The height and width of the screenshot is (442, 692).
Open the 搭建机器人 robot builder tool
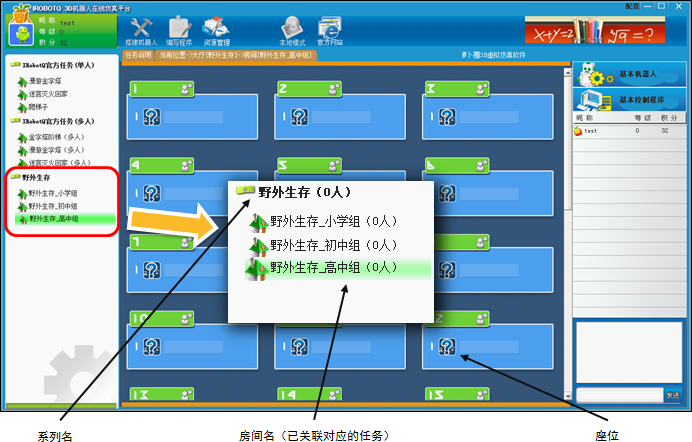pos(142,30)
